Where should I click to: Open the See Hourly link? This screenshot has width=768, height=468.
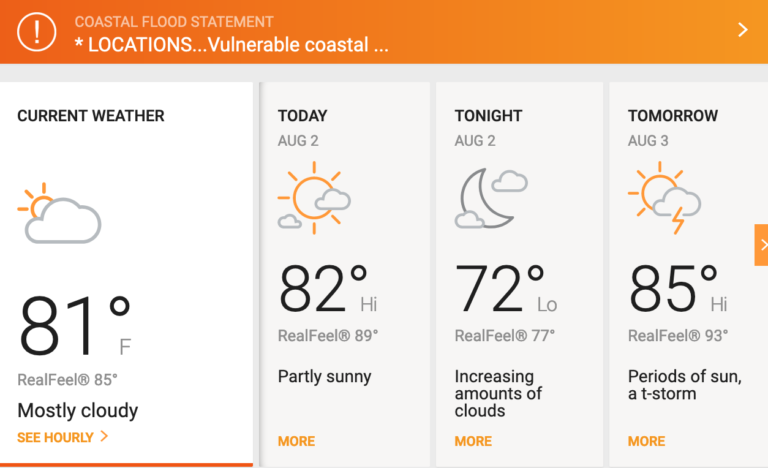point(55,437)
